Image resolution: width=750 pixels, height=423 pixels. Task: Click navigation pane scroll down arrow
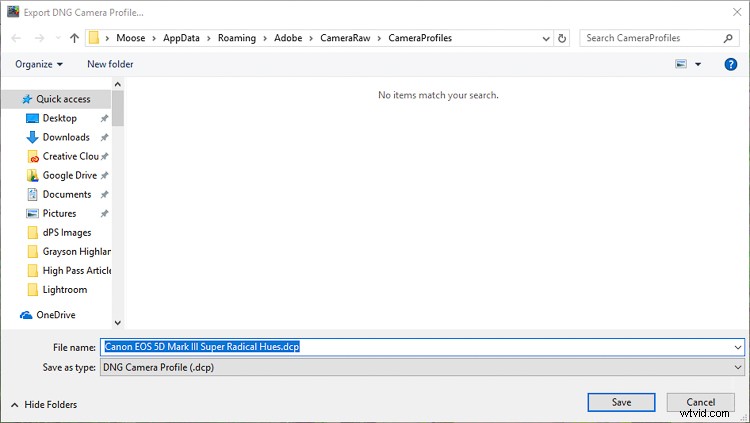[118, 323]
